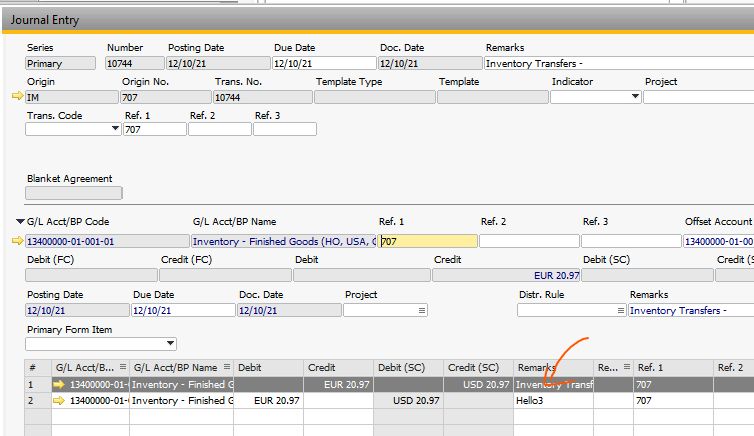Image resolution: width=754 pixels, height=436 pixels.
Task: Click the yellow Ref. 1 field containing 707
Action: click(428, 241)
